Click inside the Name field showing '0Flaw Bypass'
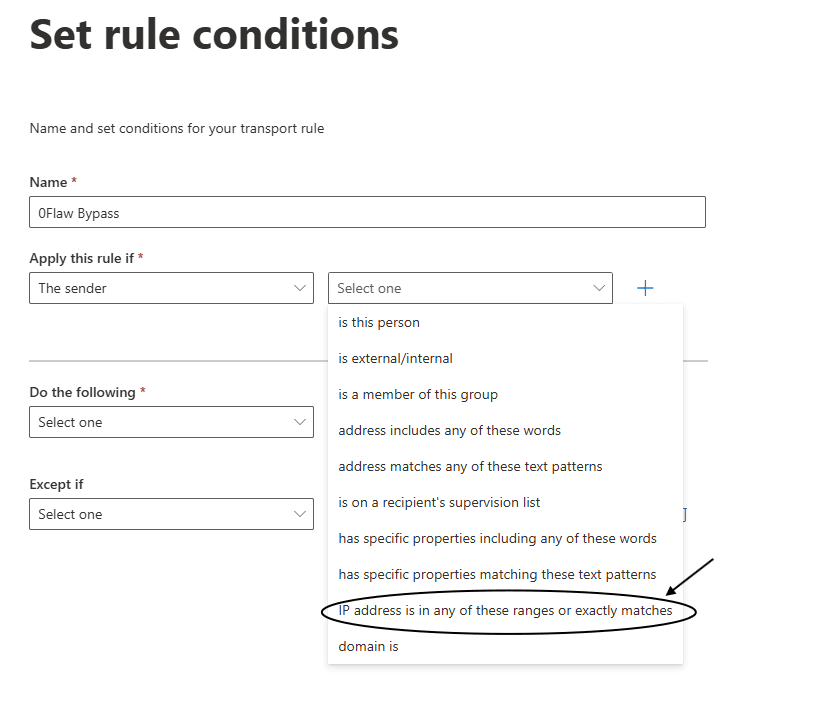 [x=367, y=212]
